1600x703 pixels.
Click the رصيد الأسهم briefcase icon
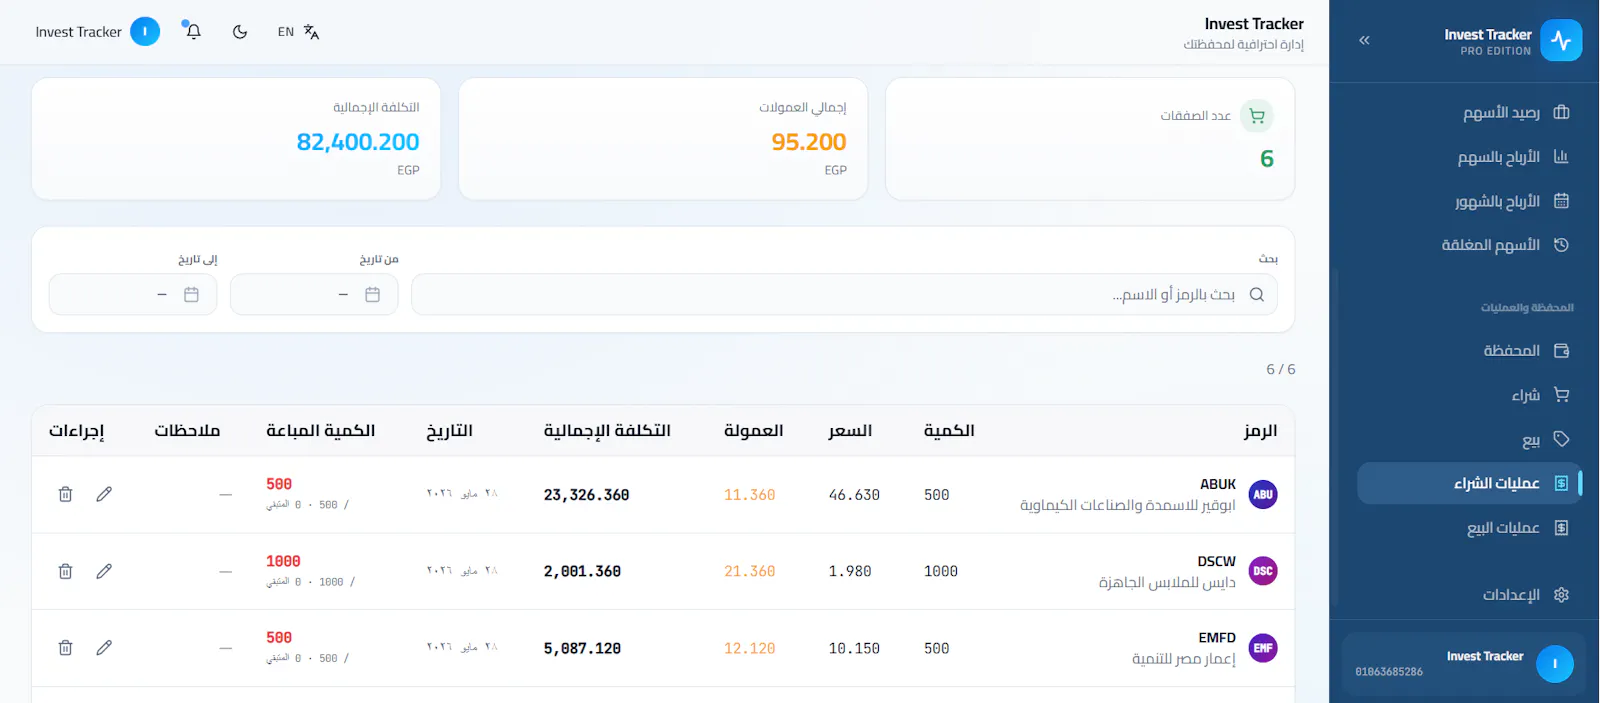[x=1561, y=112]
